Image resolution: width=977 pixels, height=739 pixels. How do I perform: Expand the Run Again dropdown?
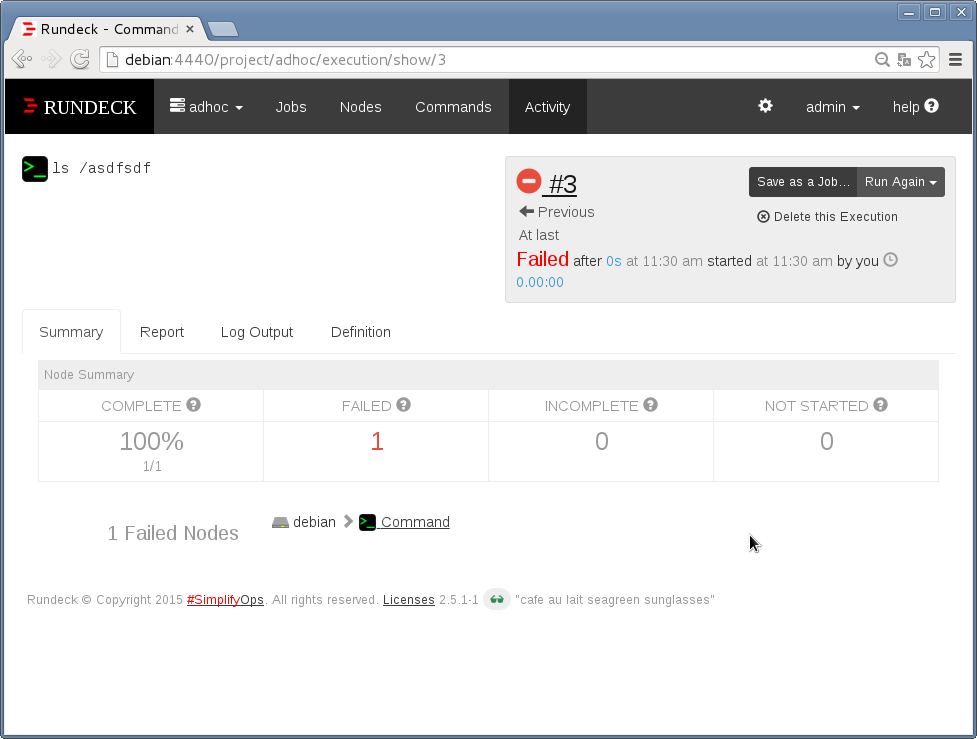(900, 182)
